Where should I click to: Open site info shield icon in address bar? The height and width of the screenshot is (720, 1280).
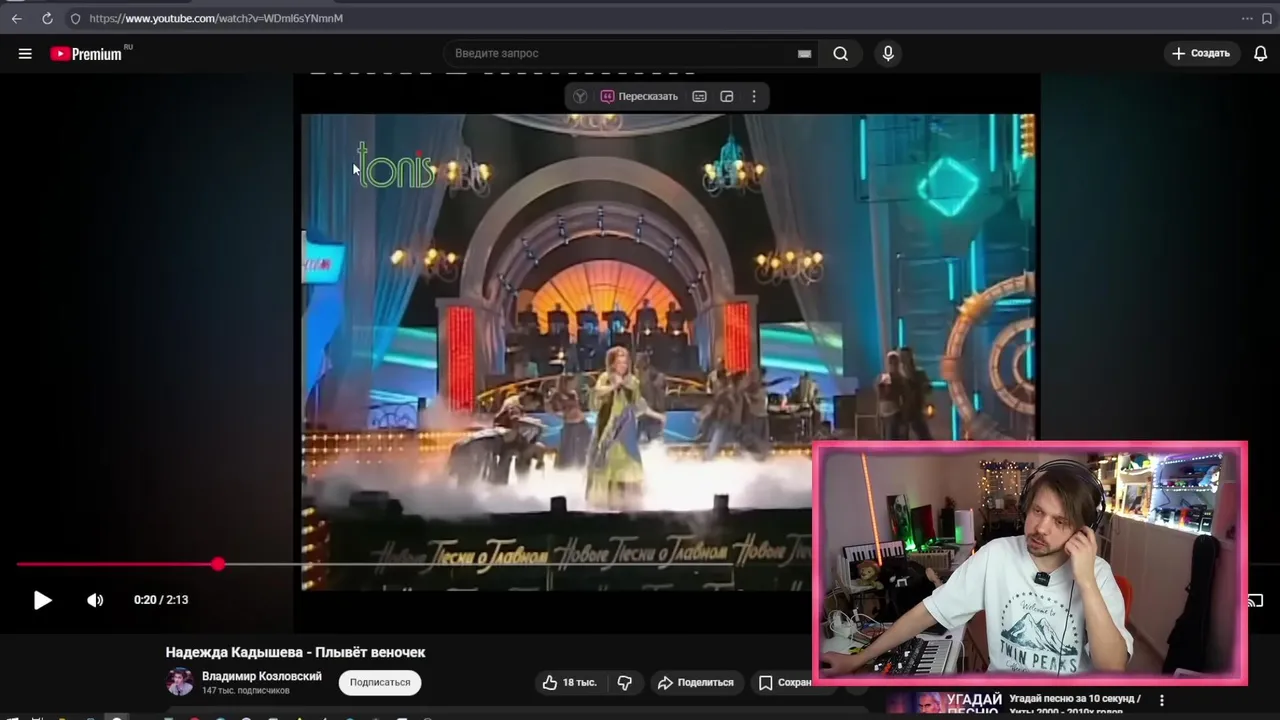(75, 18)
